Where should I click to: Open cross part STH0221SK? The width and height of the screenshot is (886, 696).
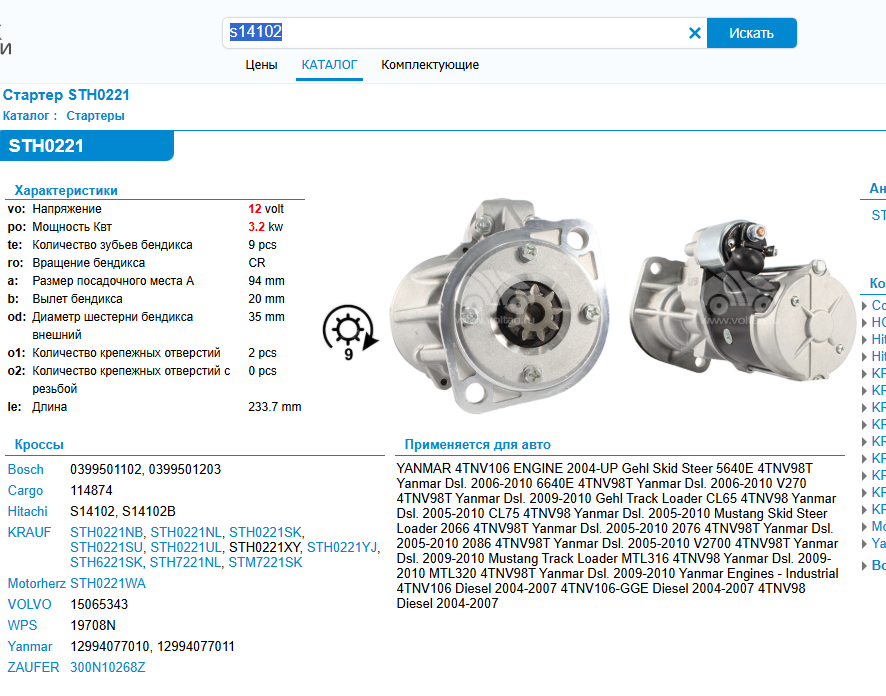(265, 532)
